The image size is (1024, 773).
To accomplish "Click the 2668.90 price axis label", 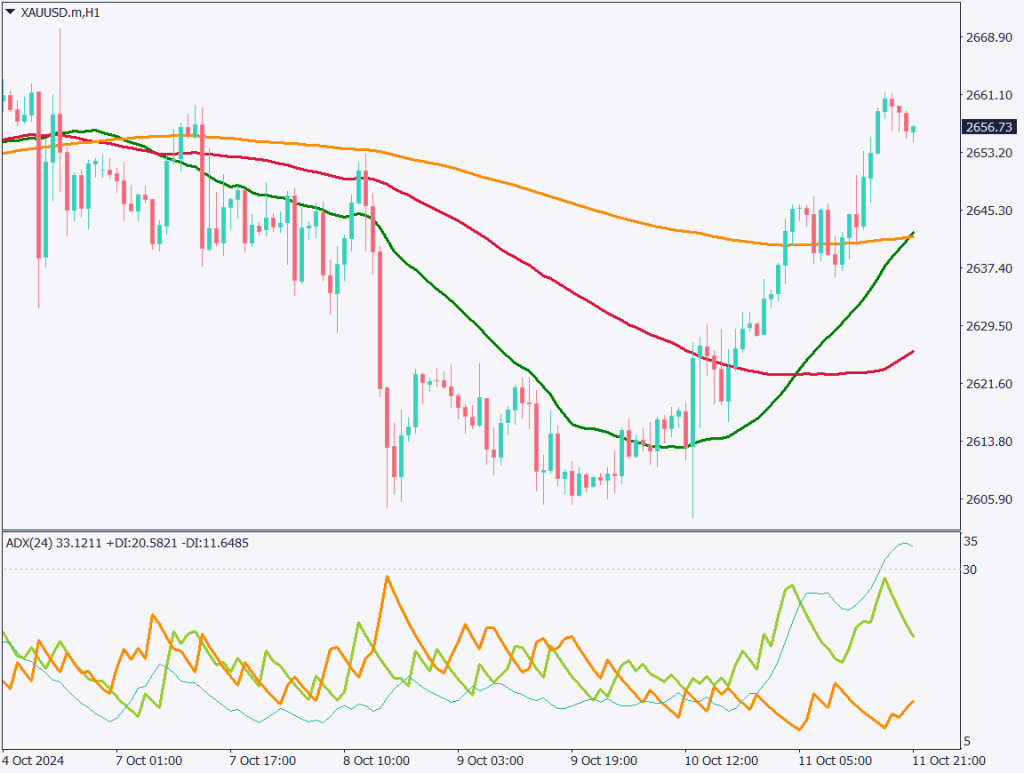I will 988,37.
